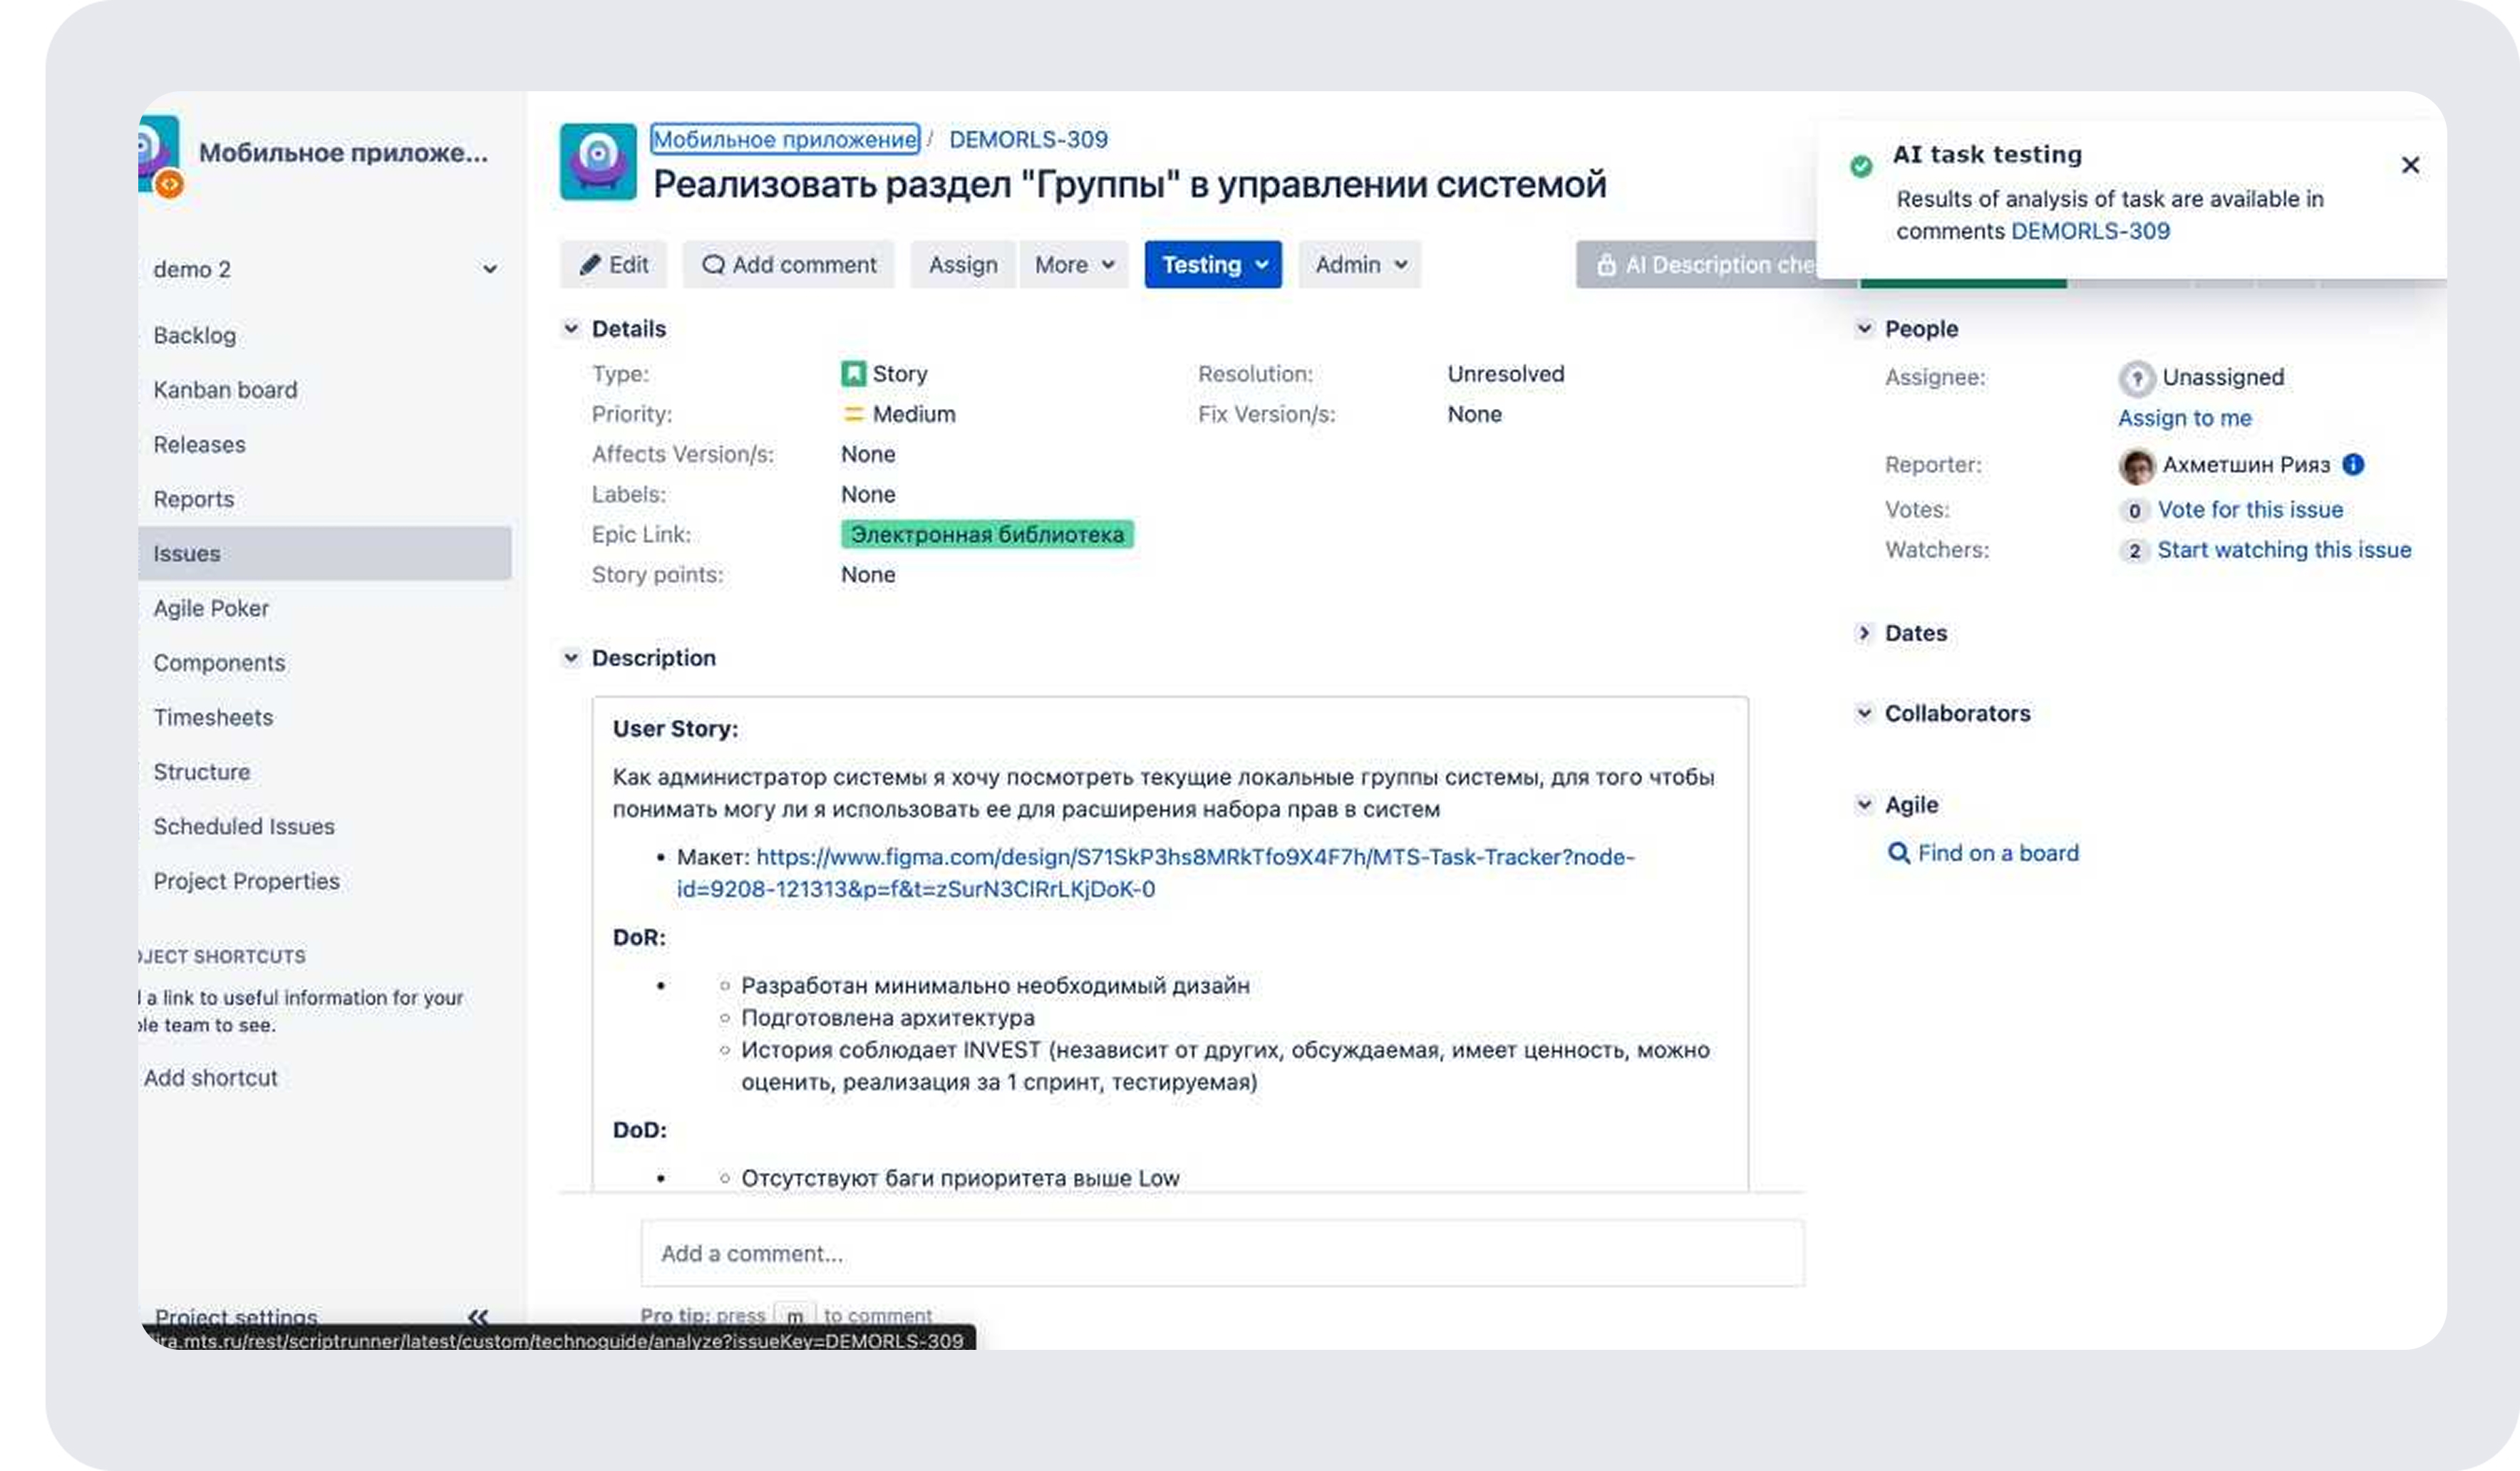The width and height of the screenshot is (2520, 1471).
Task: Open the More actions dropdown
Action: pos(1073,265)
